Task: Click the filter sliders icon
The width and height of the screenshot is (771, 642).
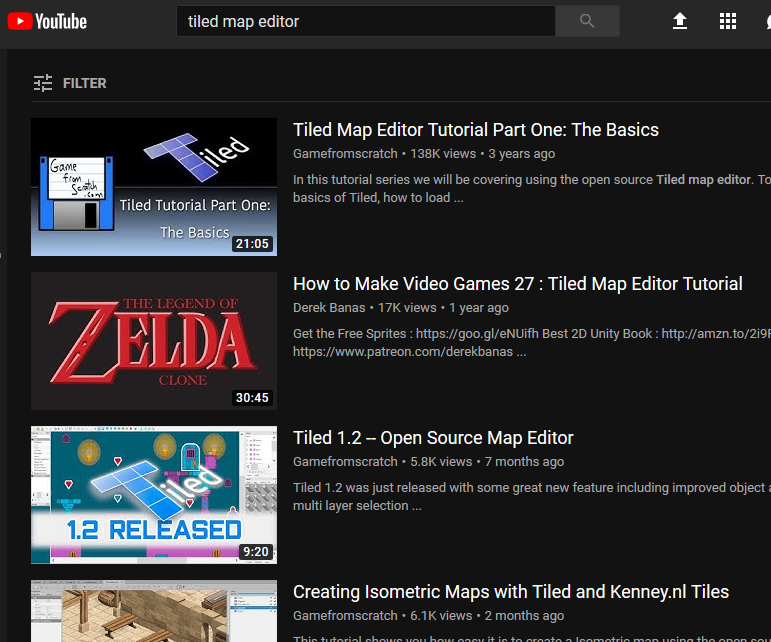Action: click(x=43, y=83)
